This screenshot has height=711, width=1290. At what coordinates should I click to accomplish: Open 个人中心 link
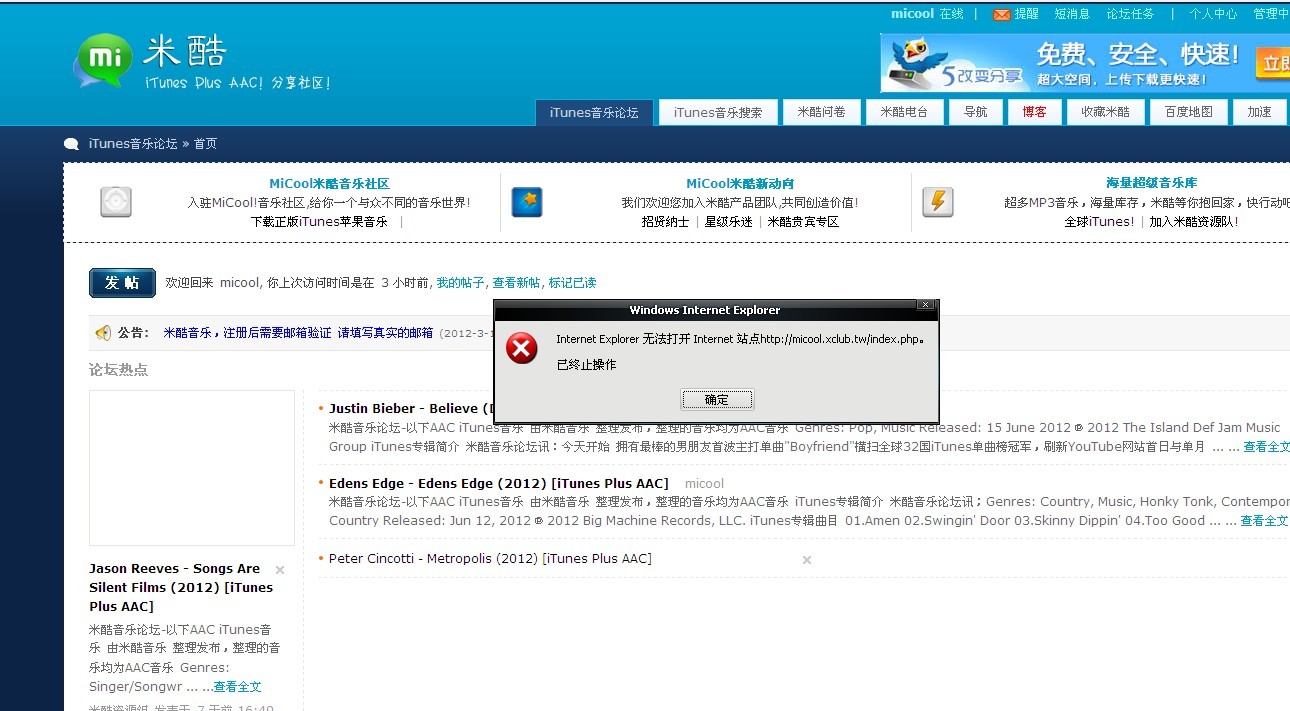click(x=1213, y=14)
